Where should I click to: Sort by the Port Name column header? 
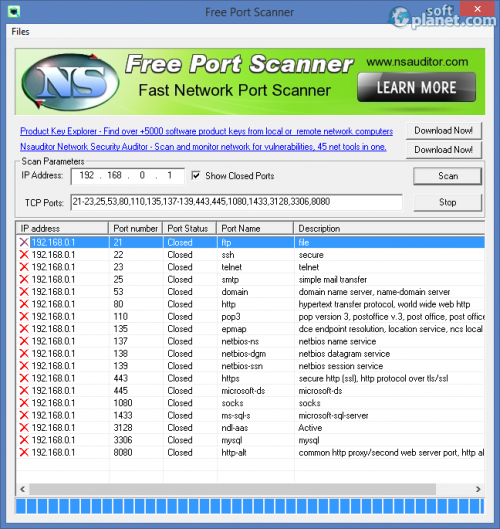tap(255, 228)
